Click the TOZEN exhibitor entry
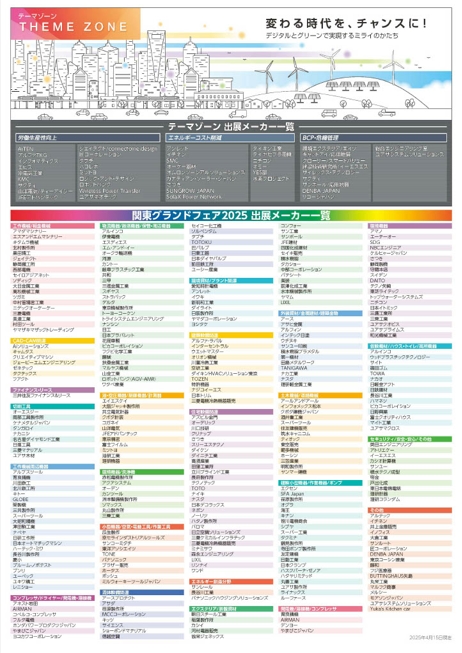 coord(200,379)
